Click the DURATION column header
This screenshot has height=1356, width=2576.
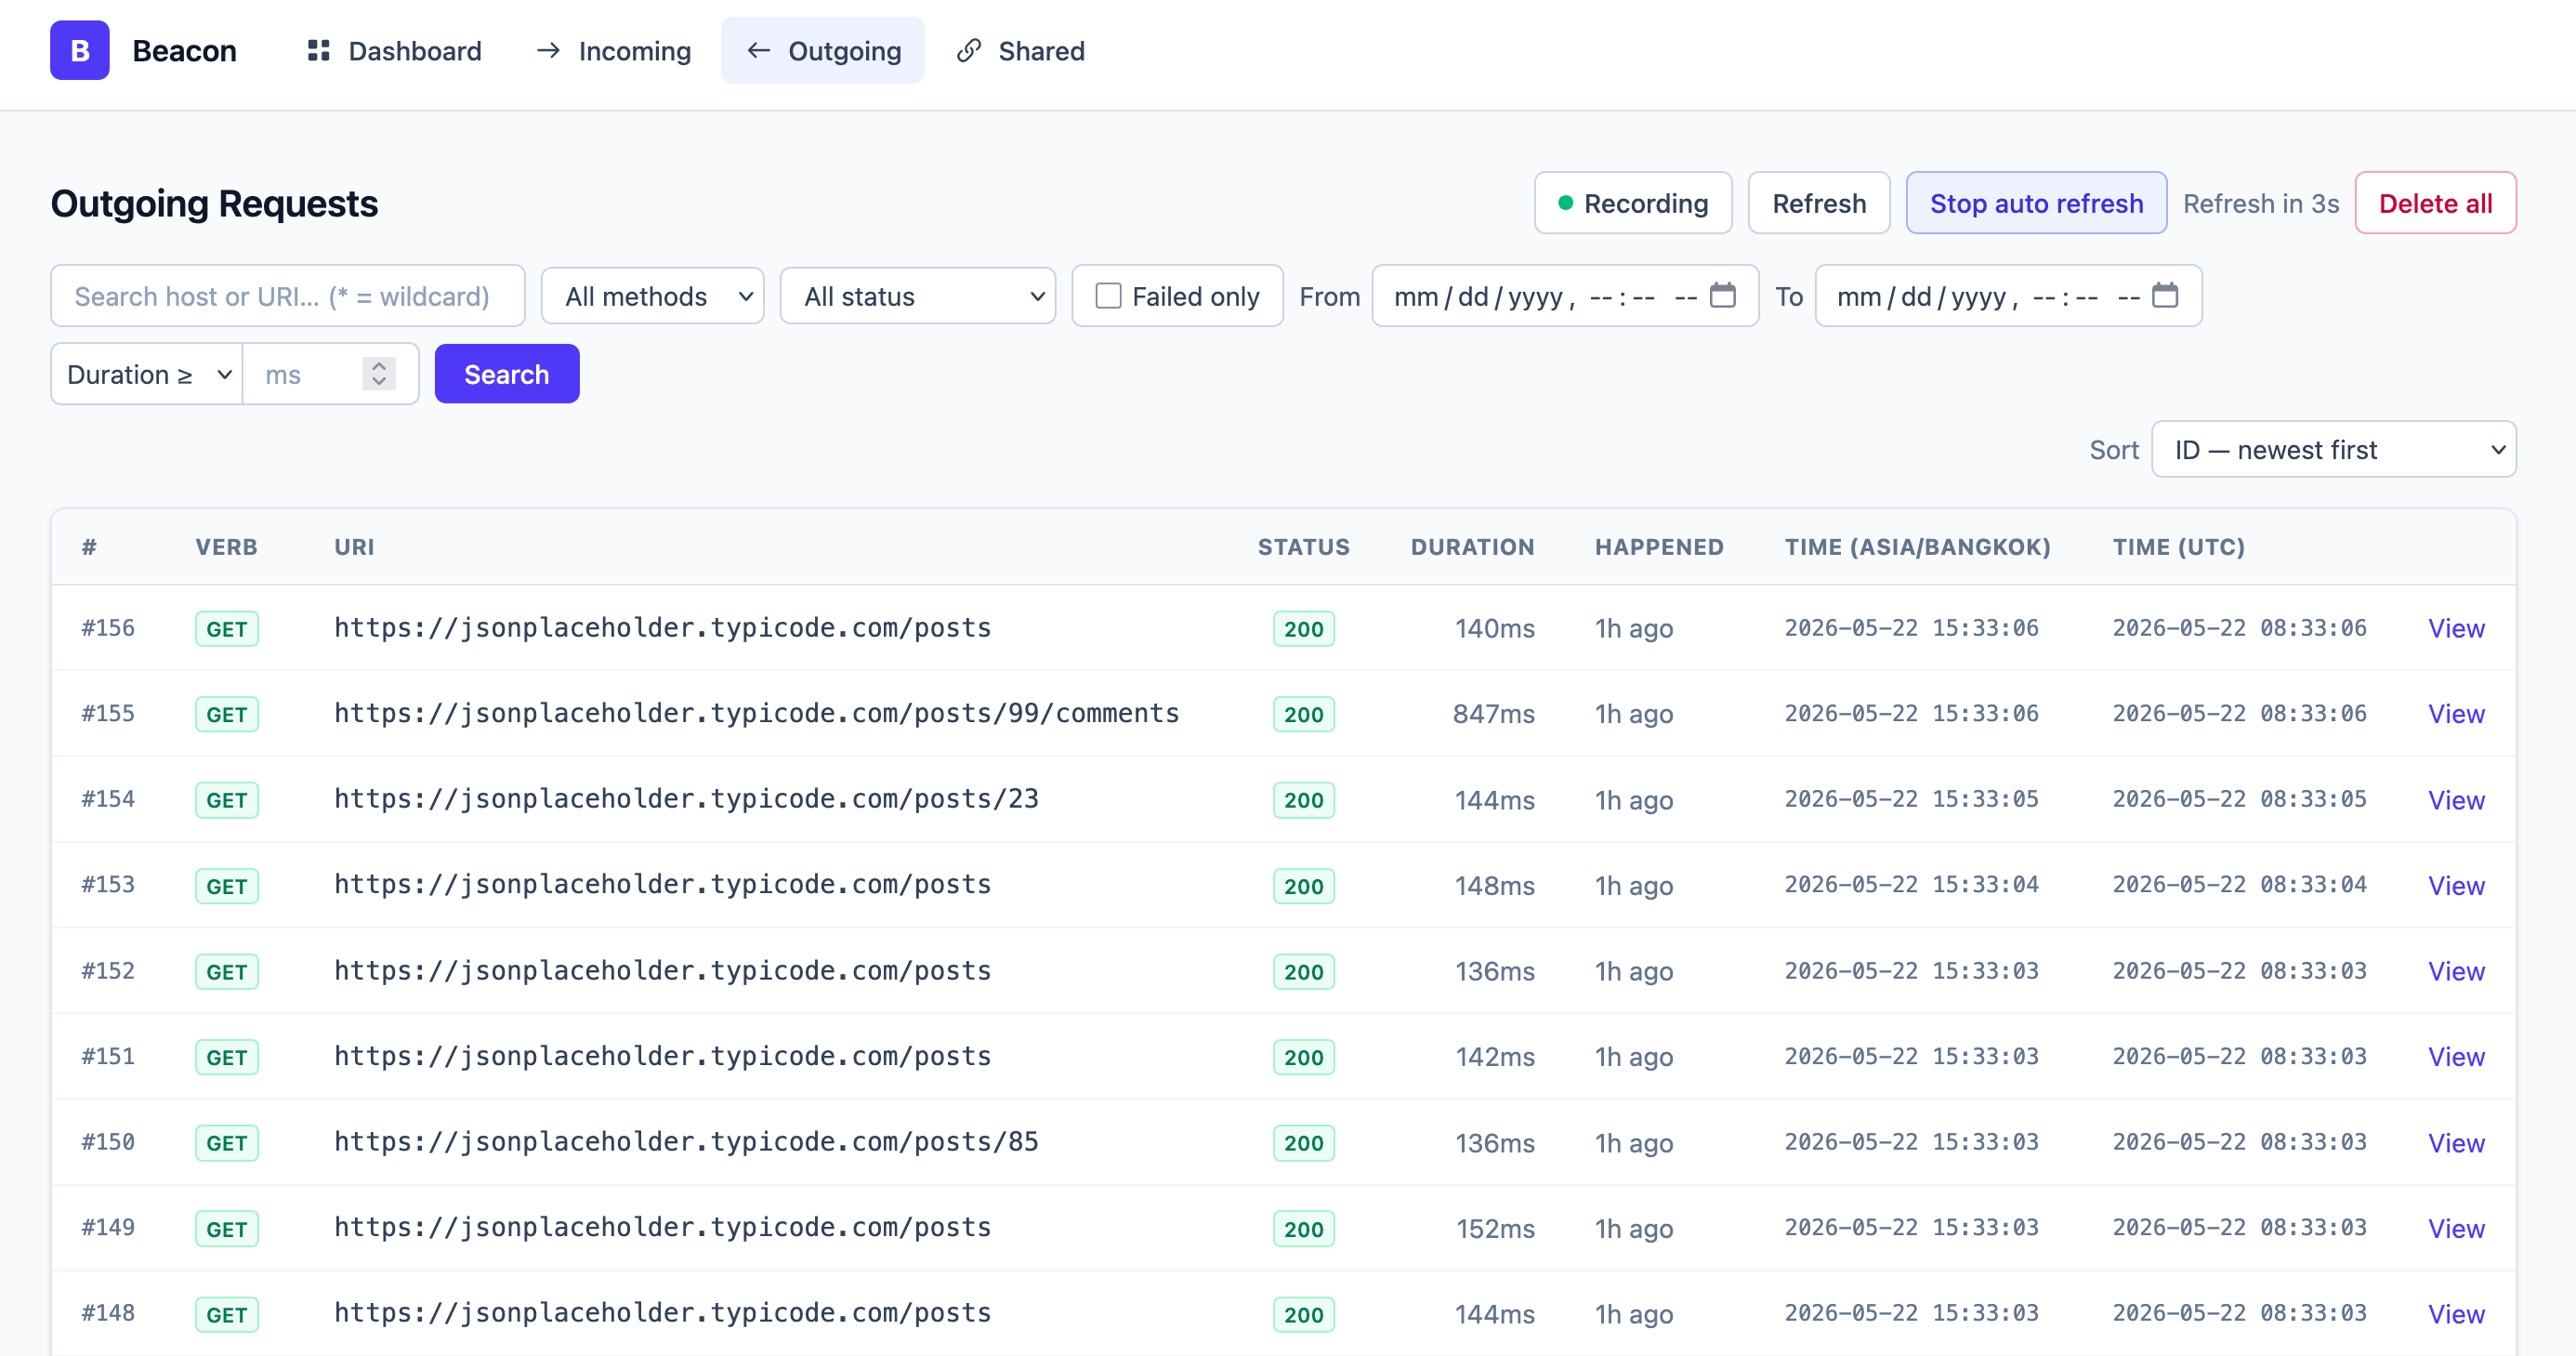click(1472, 547)
